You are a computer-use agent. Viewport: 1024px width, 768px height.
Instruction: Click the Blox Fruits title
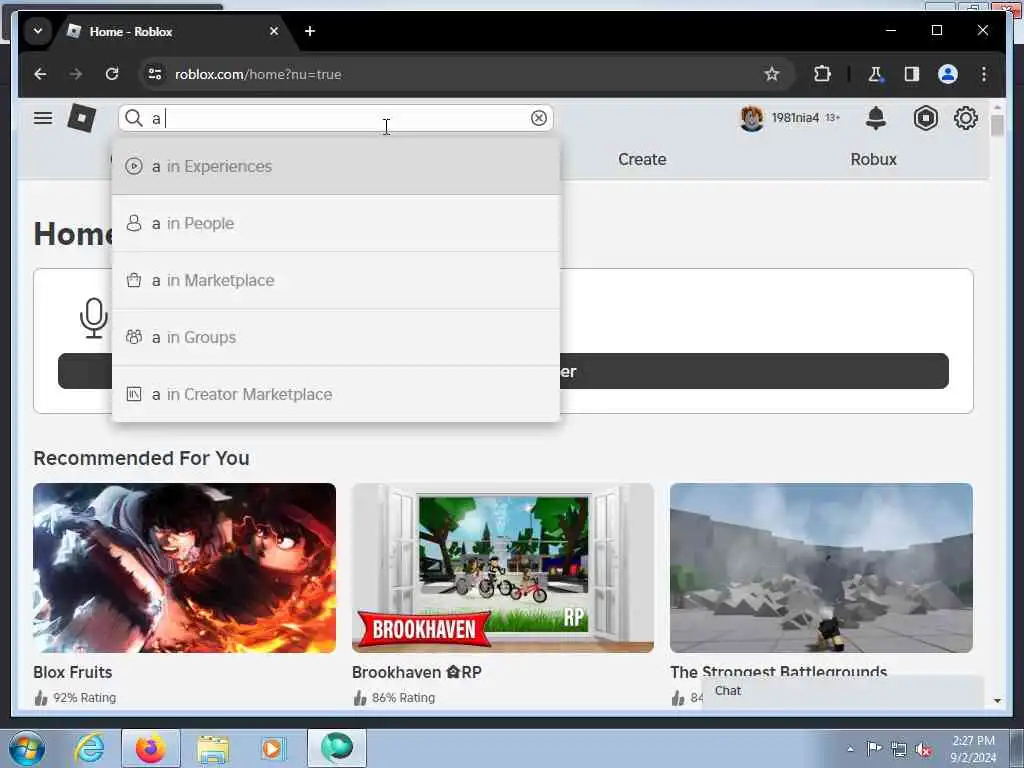[72, 672]
